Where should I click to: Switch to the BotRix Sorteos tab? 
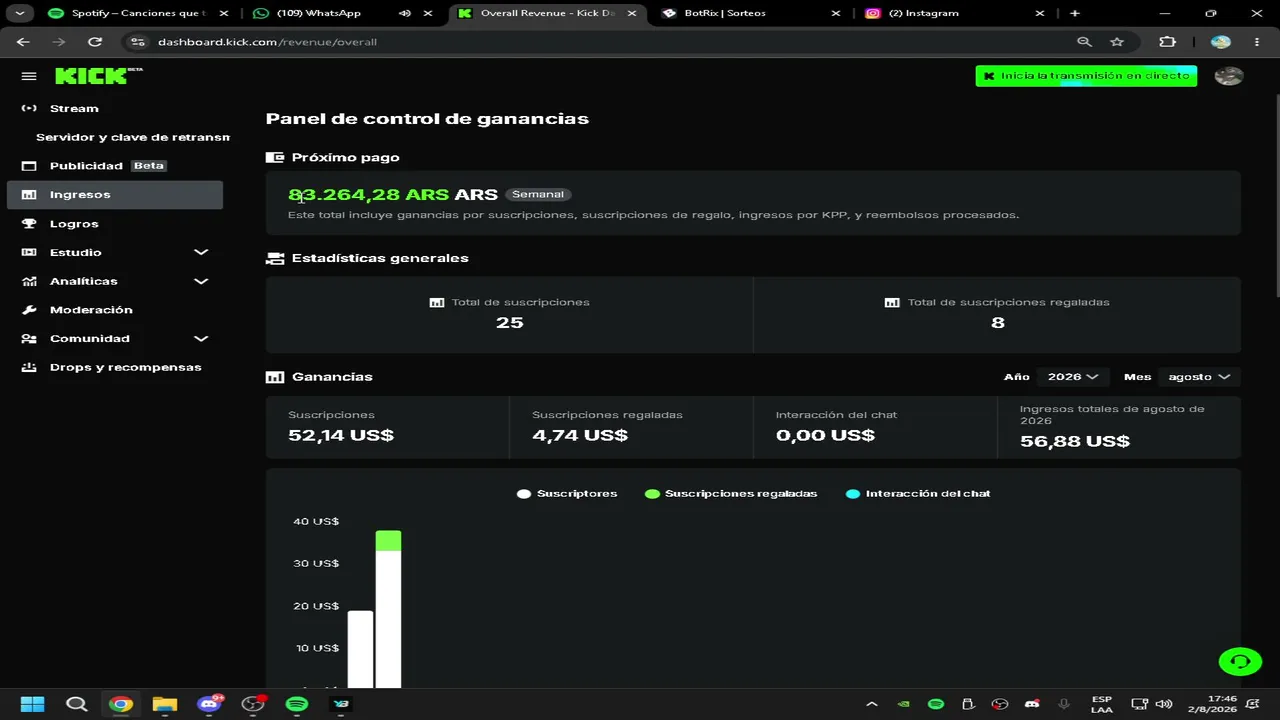coord(738,13)
